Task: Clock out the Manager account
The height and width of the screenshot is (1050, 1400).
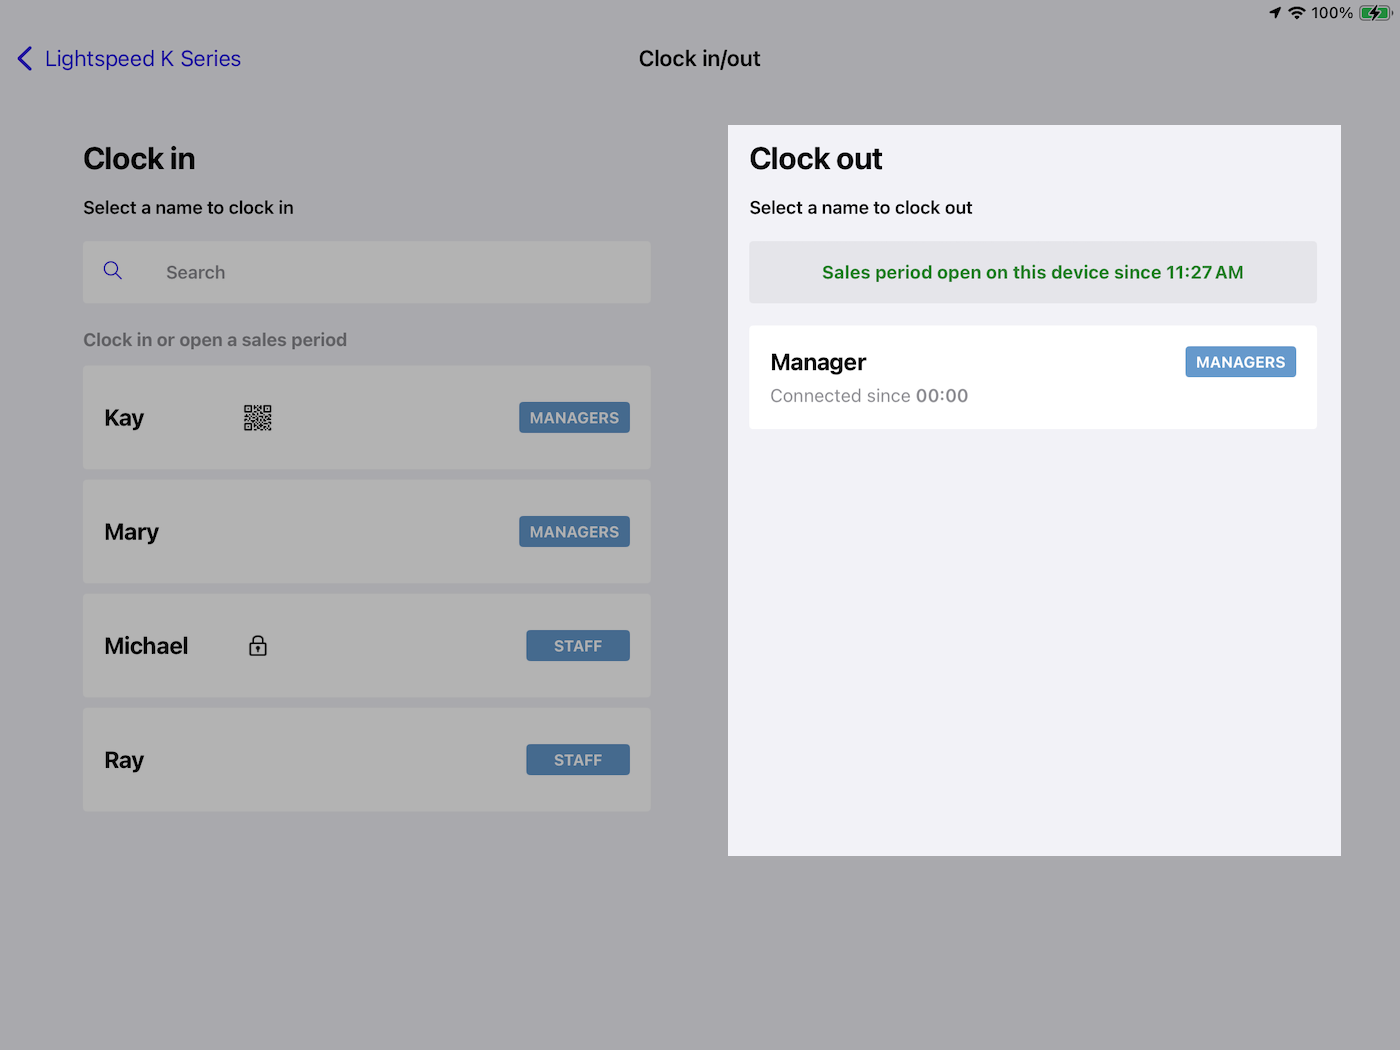Action: point(950,377)
